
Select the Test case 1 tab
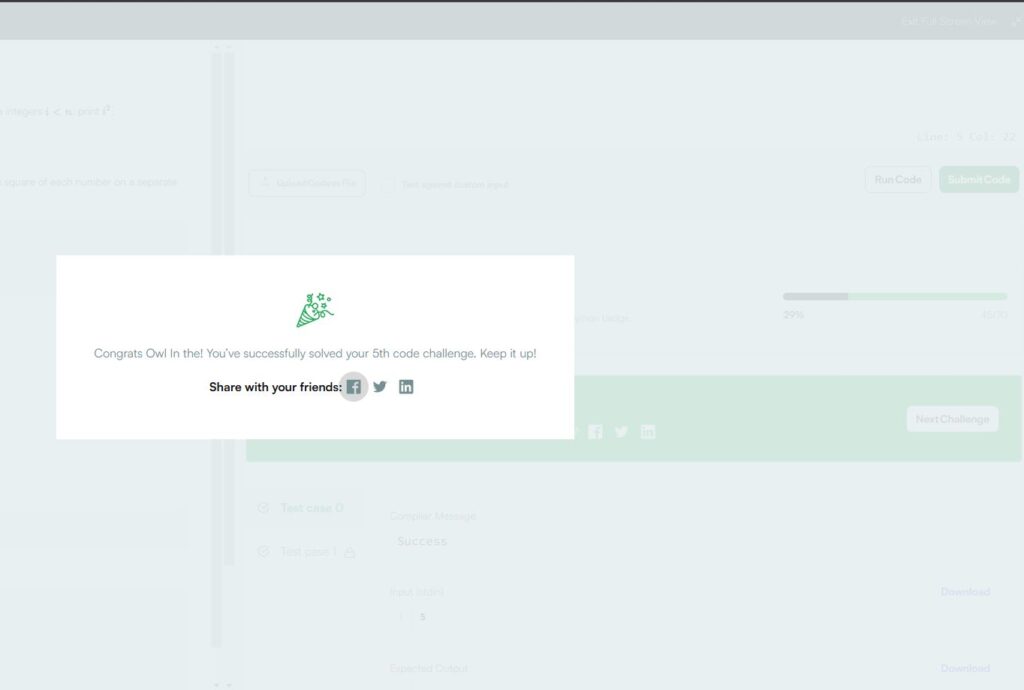pyautogui.click(x=308, y=552)
